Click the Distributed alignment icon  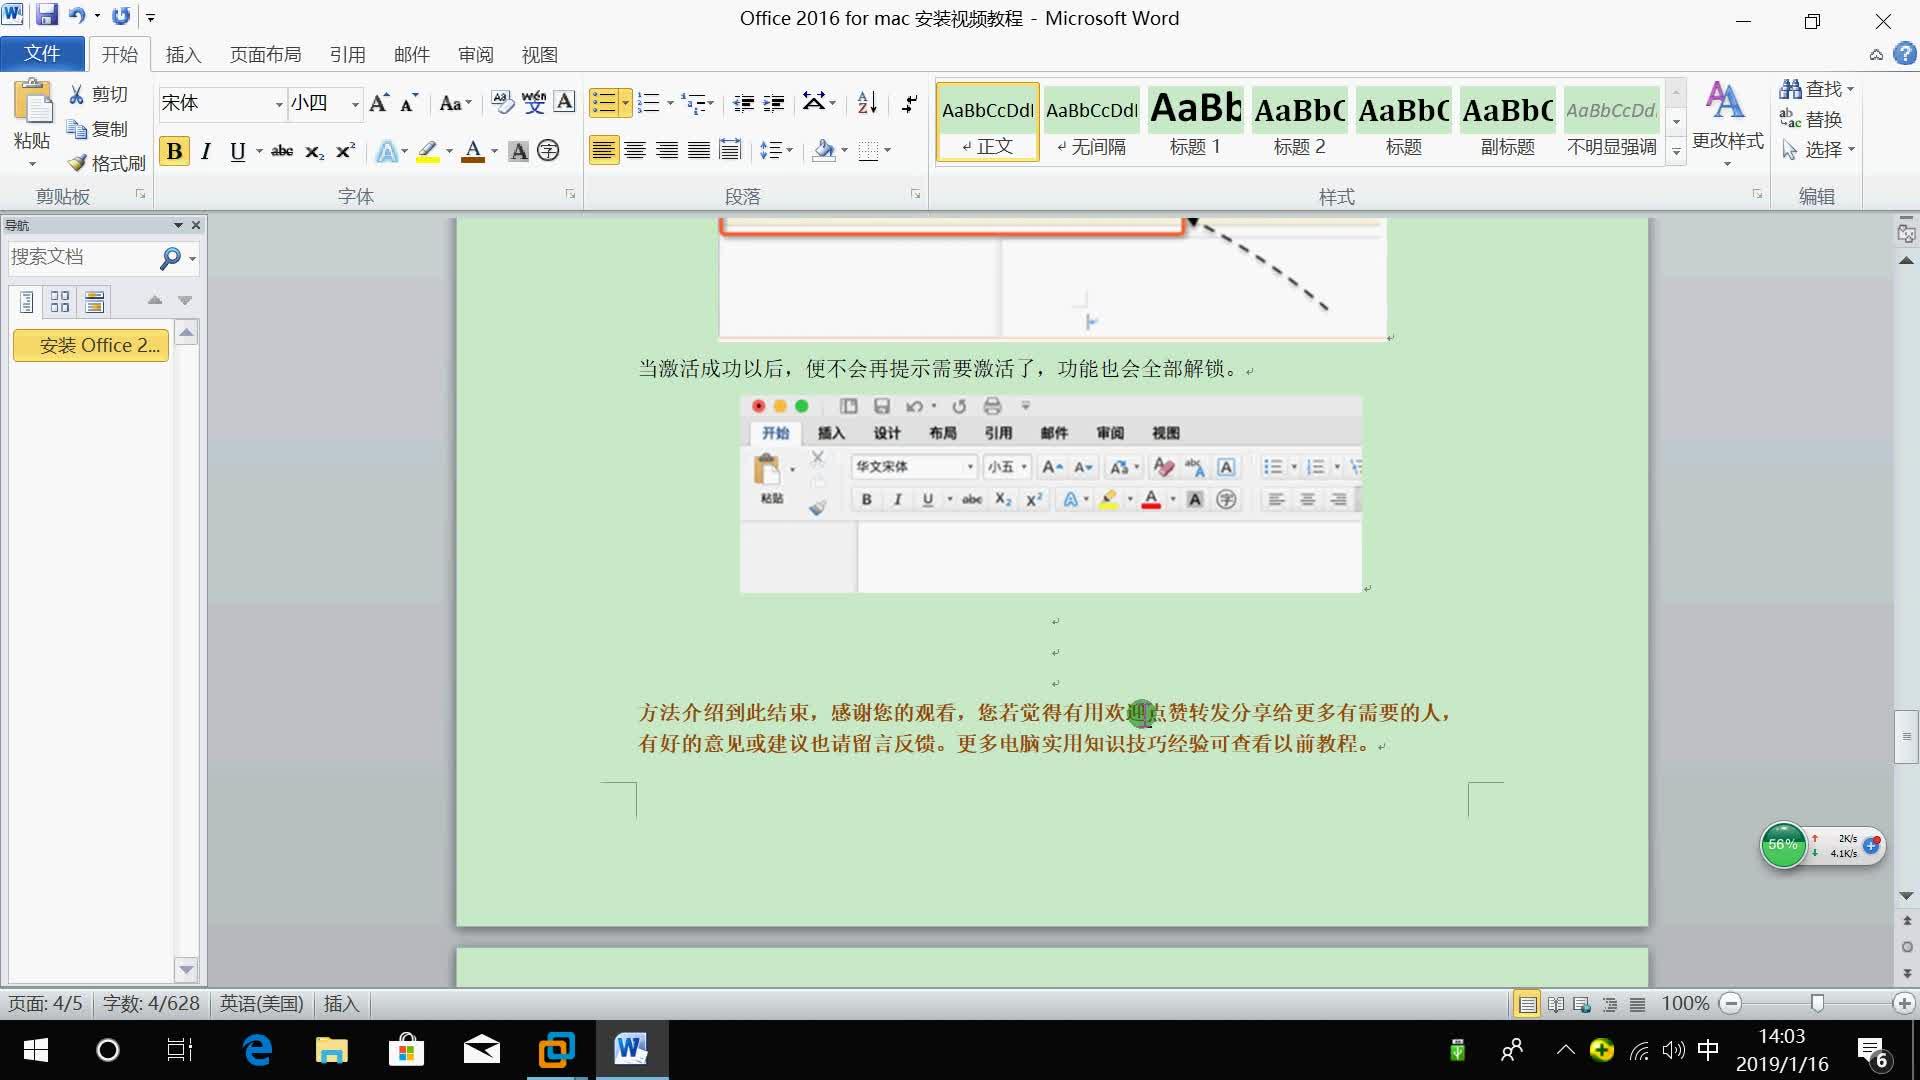coord(731,151)
